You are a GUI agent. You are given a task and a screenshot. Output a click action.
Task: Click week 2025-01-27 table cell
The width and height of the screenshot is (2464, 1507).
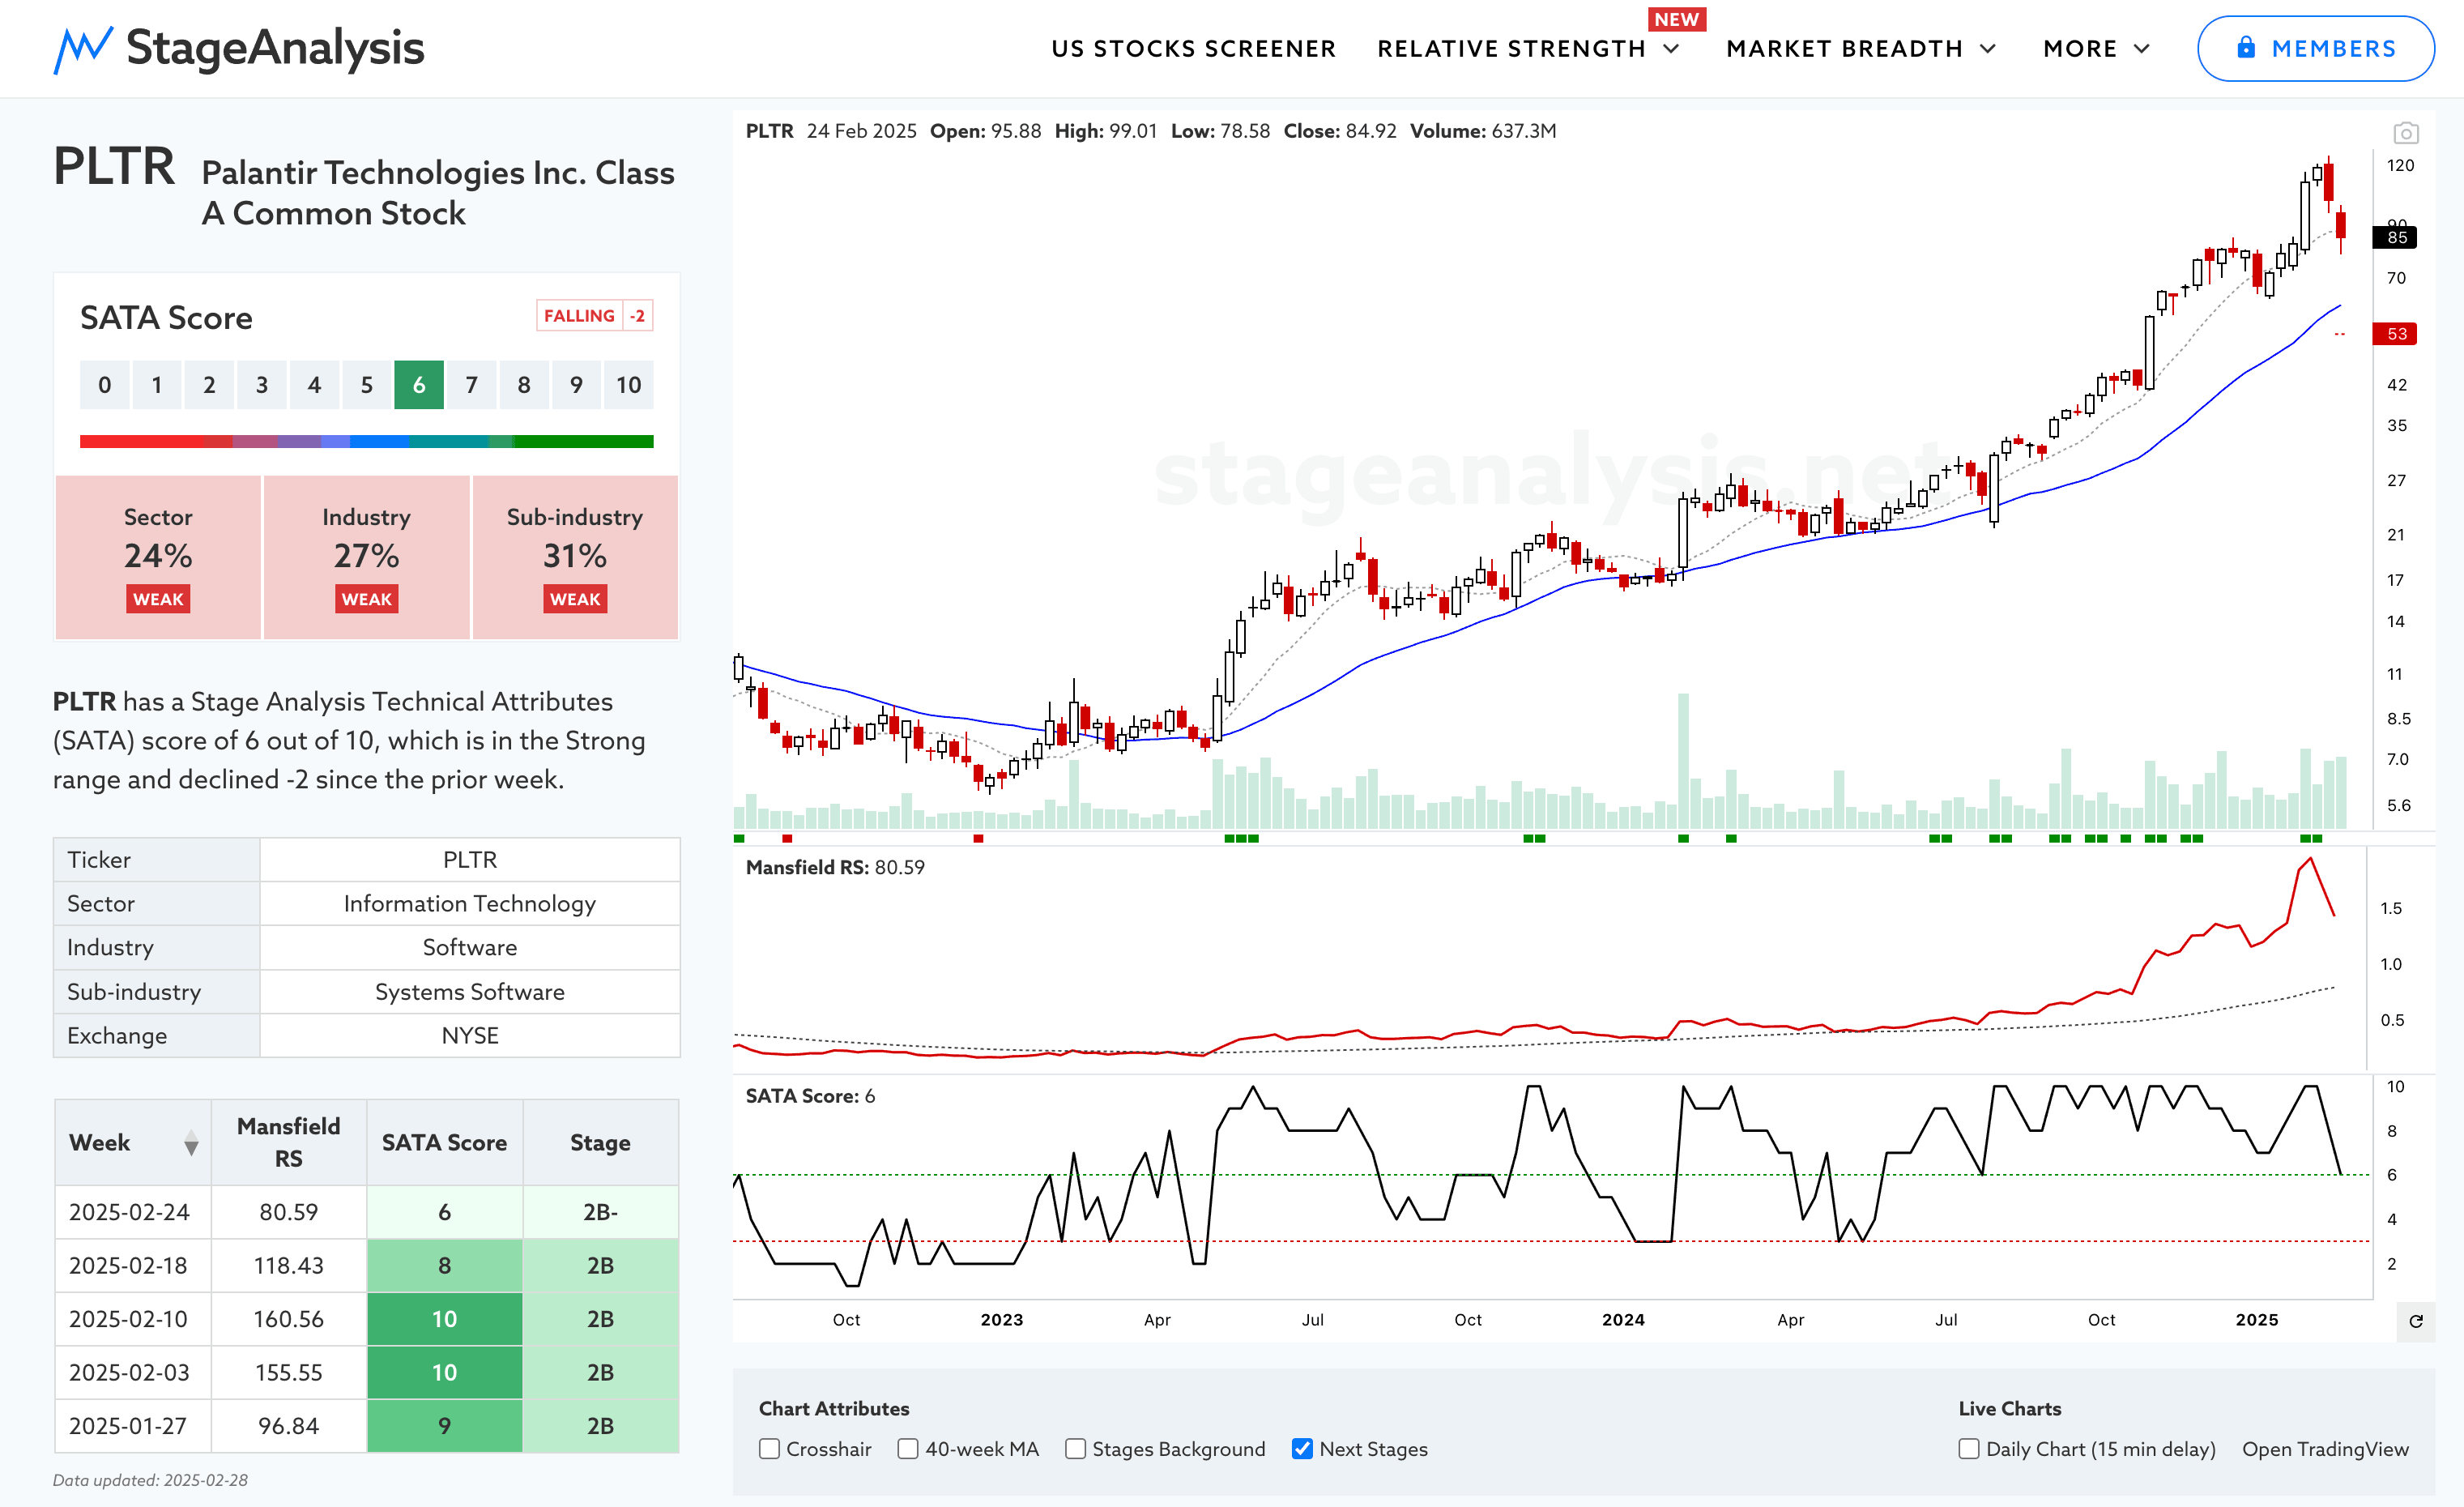(x=133, y=1426)
